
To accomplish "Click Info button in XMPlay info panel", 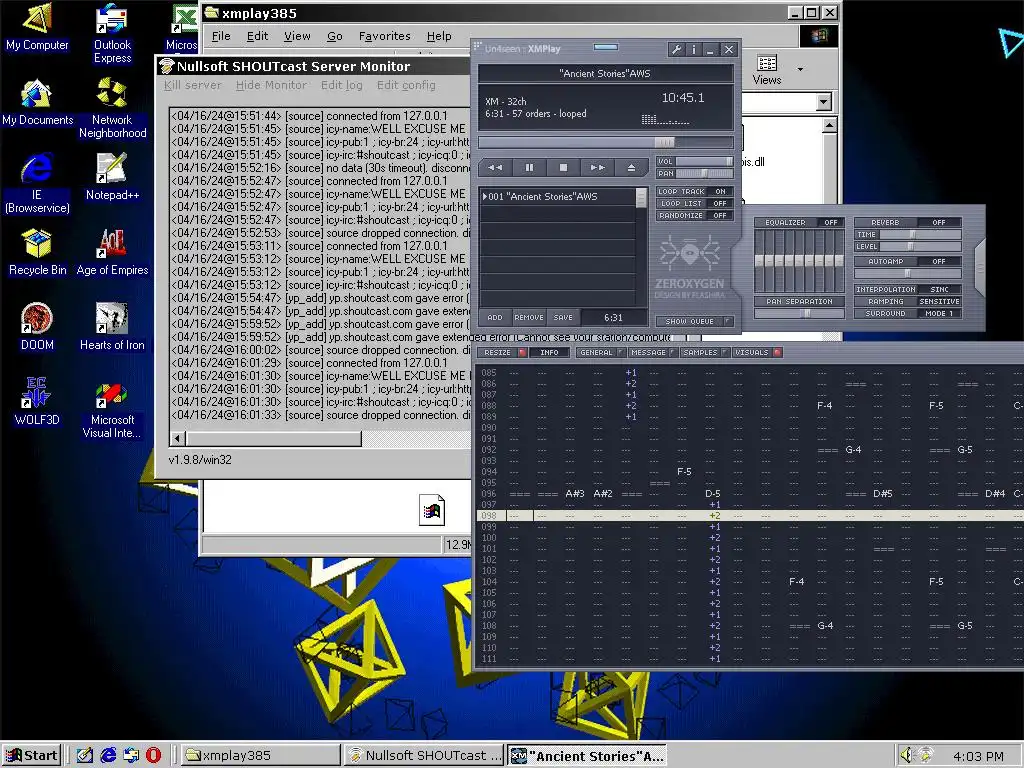I will (549, 352).
